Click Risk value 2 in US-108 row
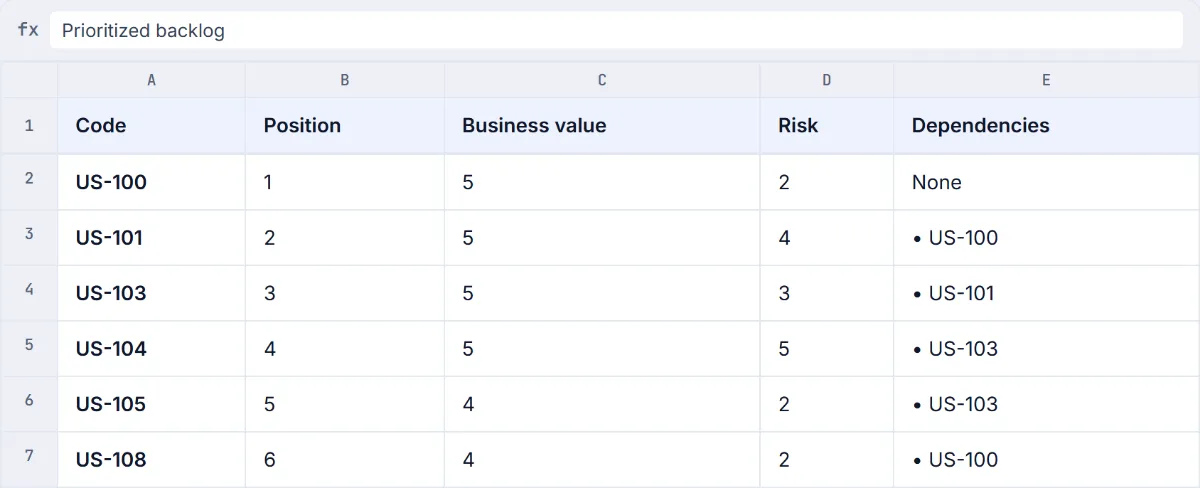 pyautogui.click(x=827, y=459)
